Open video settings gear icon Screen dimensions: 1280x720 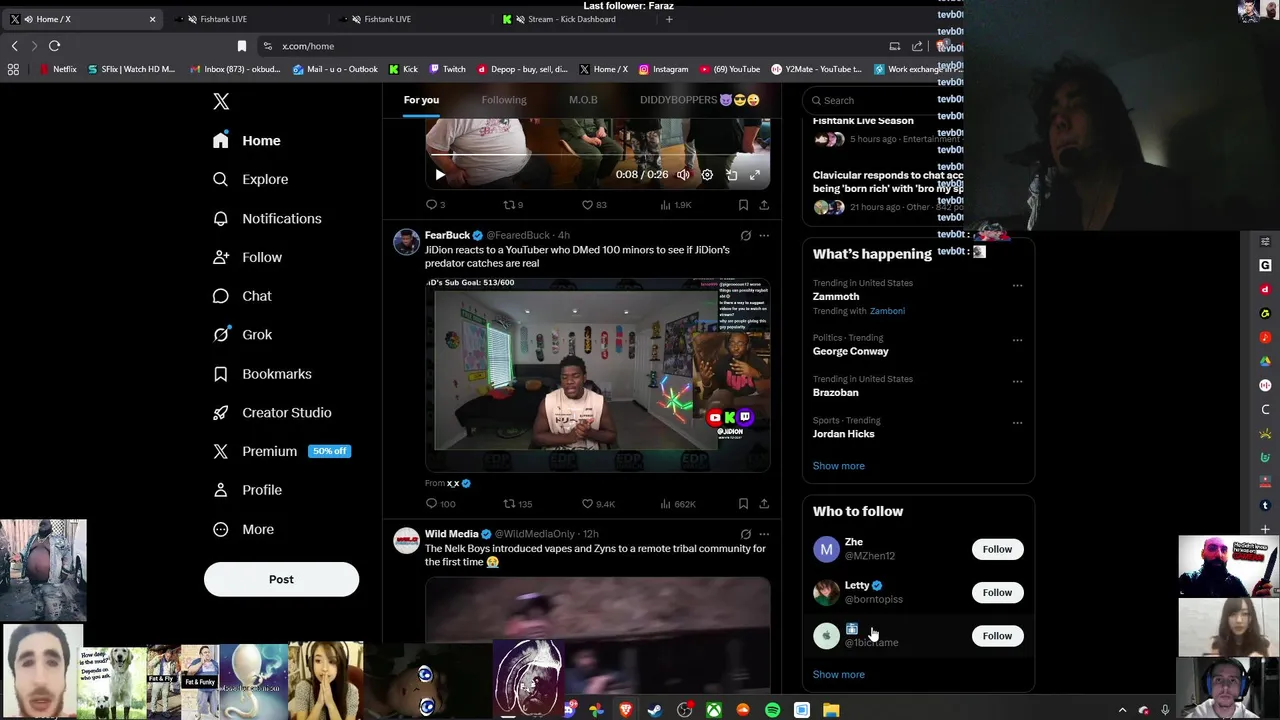coord(707,175)
